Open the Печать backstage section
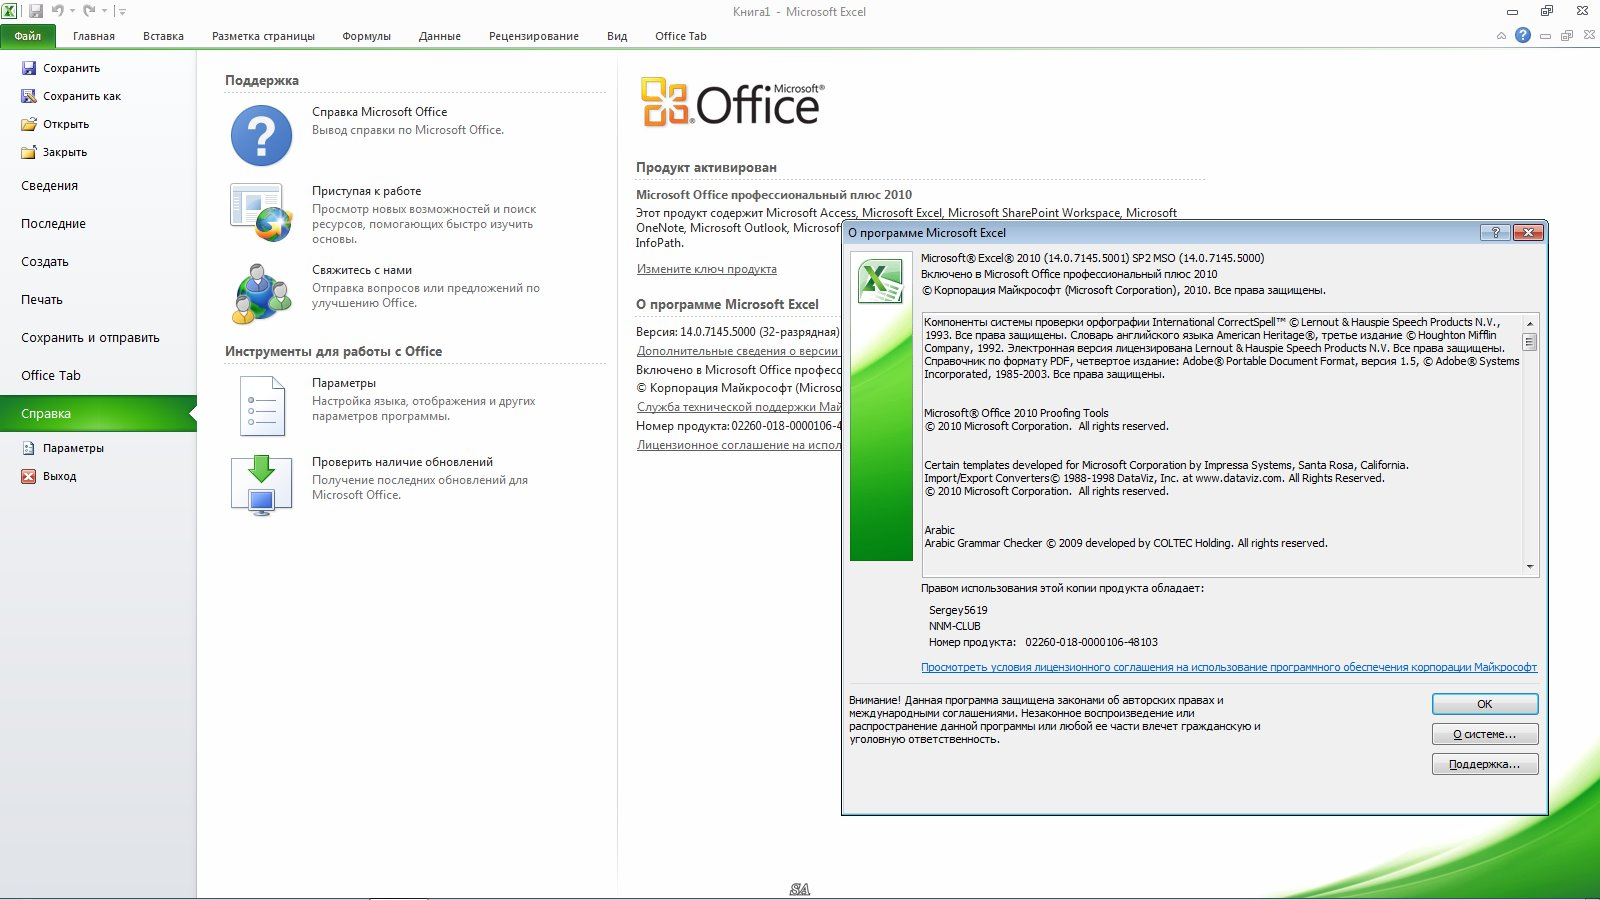1600x900 pixels. tap(42, 300)
